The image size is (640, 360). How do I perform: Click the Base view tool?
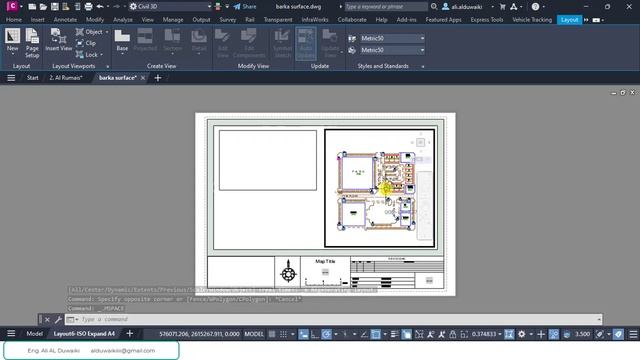coord(122,40)
